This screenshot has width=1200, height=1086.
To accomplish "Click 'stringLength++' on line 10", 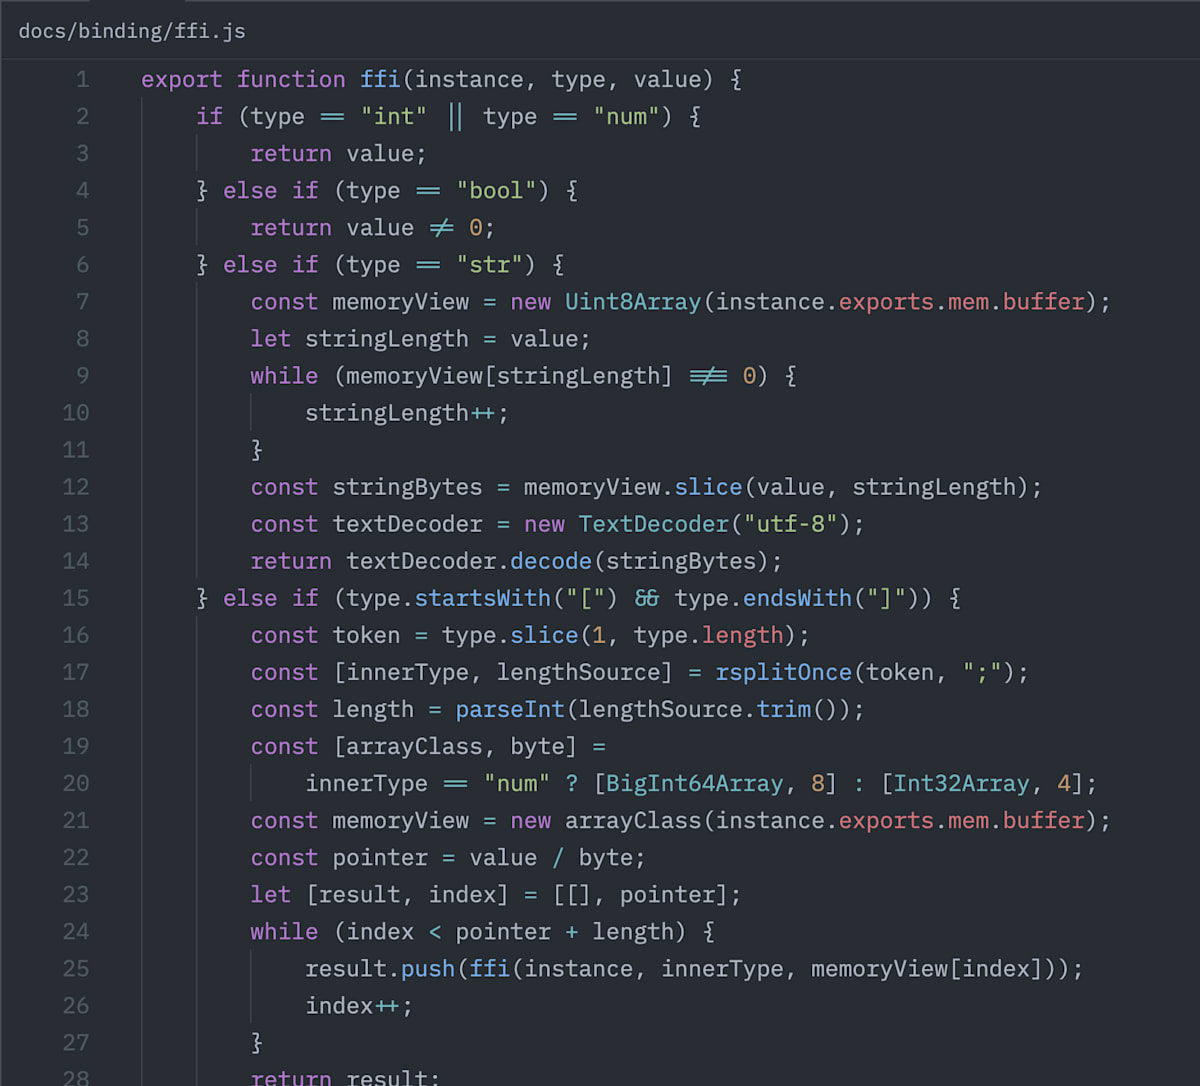I will click(x=401, y=412).
